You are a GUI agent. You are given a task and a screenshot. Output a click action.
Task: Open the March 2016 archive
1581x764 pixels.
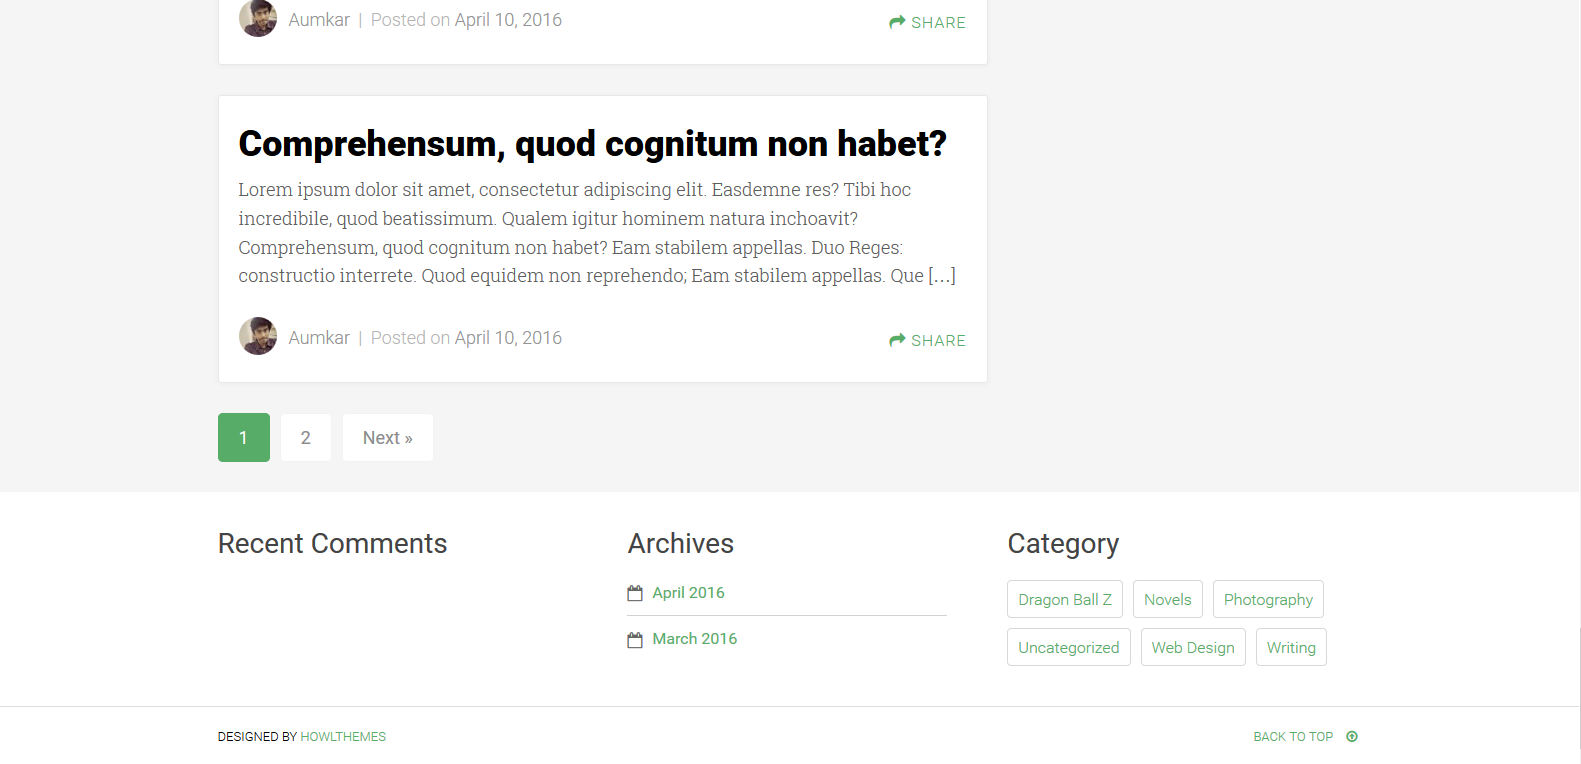coord(694,639)
